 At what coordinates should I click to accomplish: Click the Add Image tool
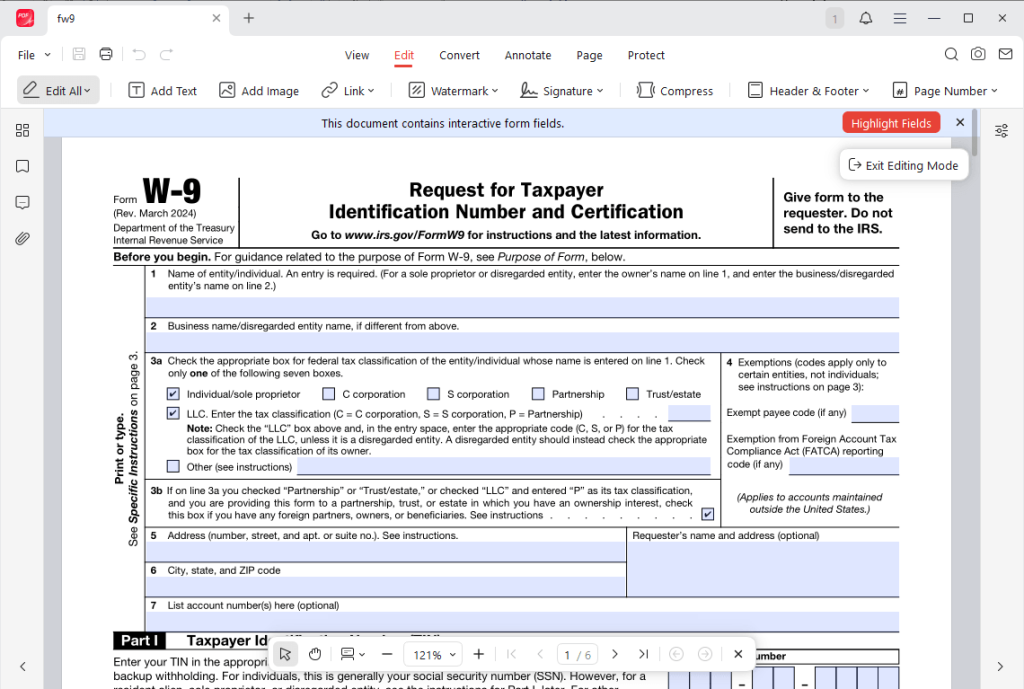[x=259, y=90]
